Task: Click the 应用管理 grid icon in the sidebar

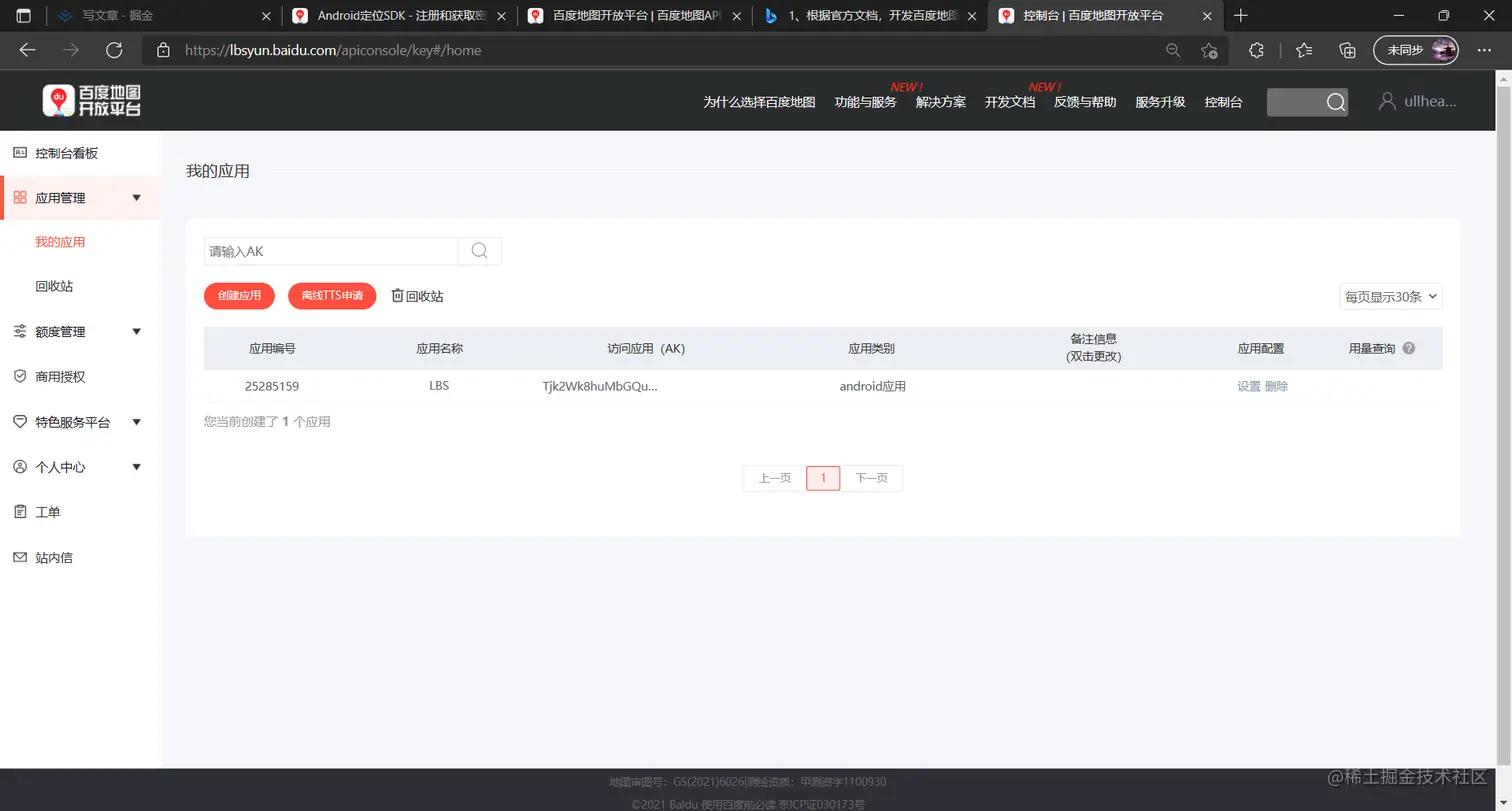Action: (x=19, y=198)
